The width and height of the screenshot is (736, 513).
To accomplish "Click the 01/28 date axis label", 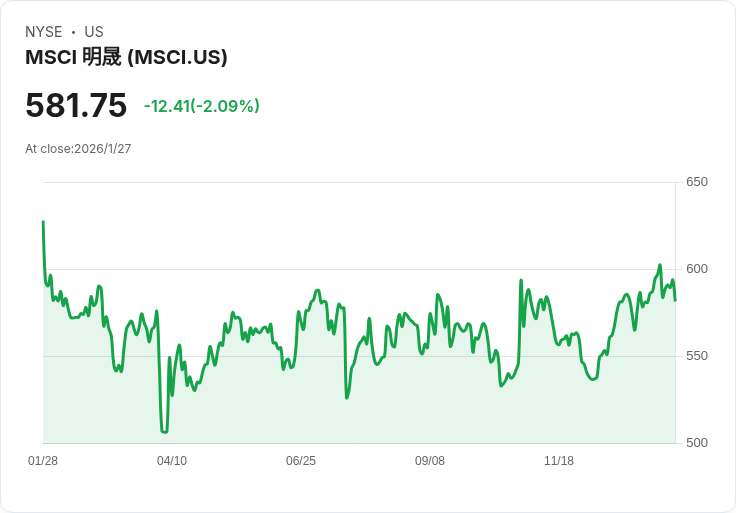I will point(43,461).
